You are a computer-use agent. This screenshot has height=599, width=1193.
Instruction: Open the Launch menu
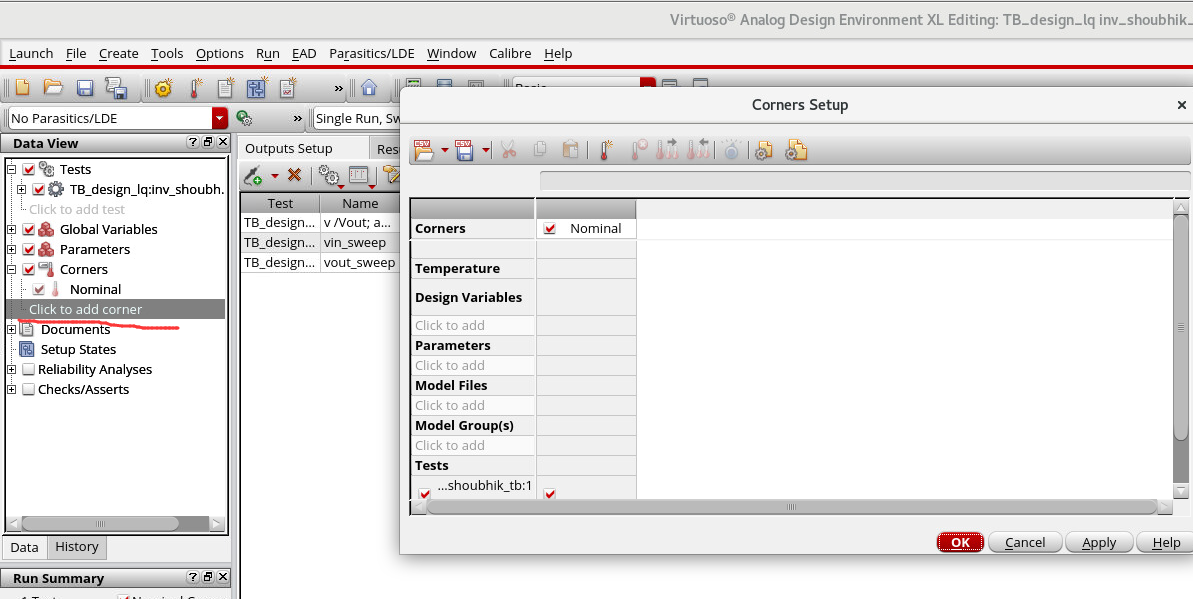(x=31, y=53)
